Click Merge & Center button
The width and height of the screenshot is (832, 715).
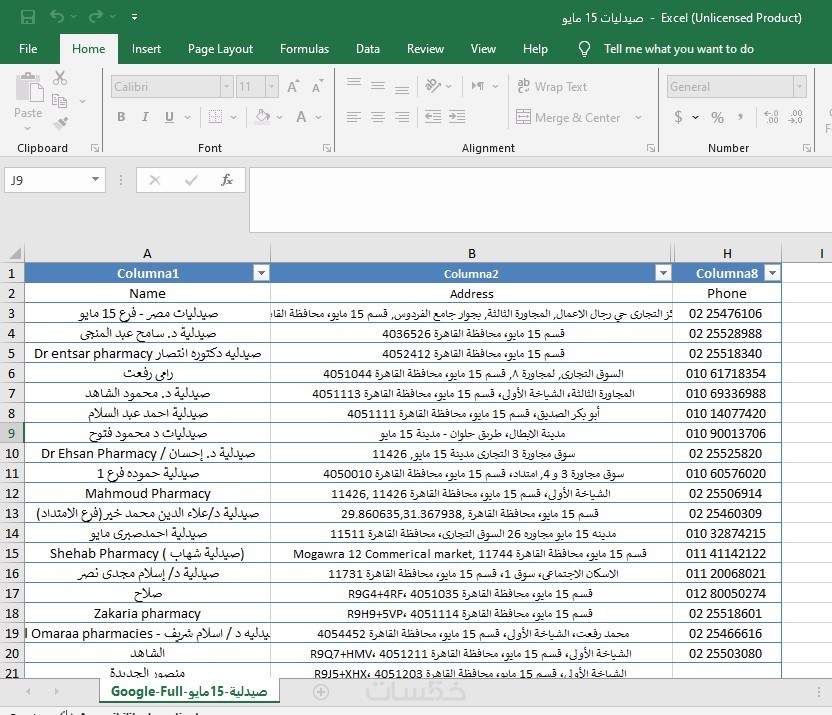[568, 117]
